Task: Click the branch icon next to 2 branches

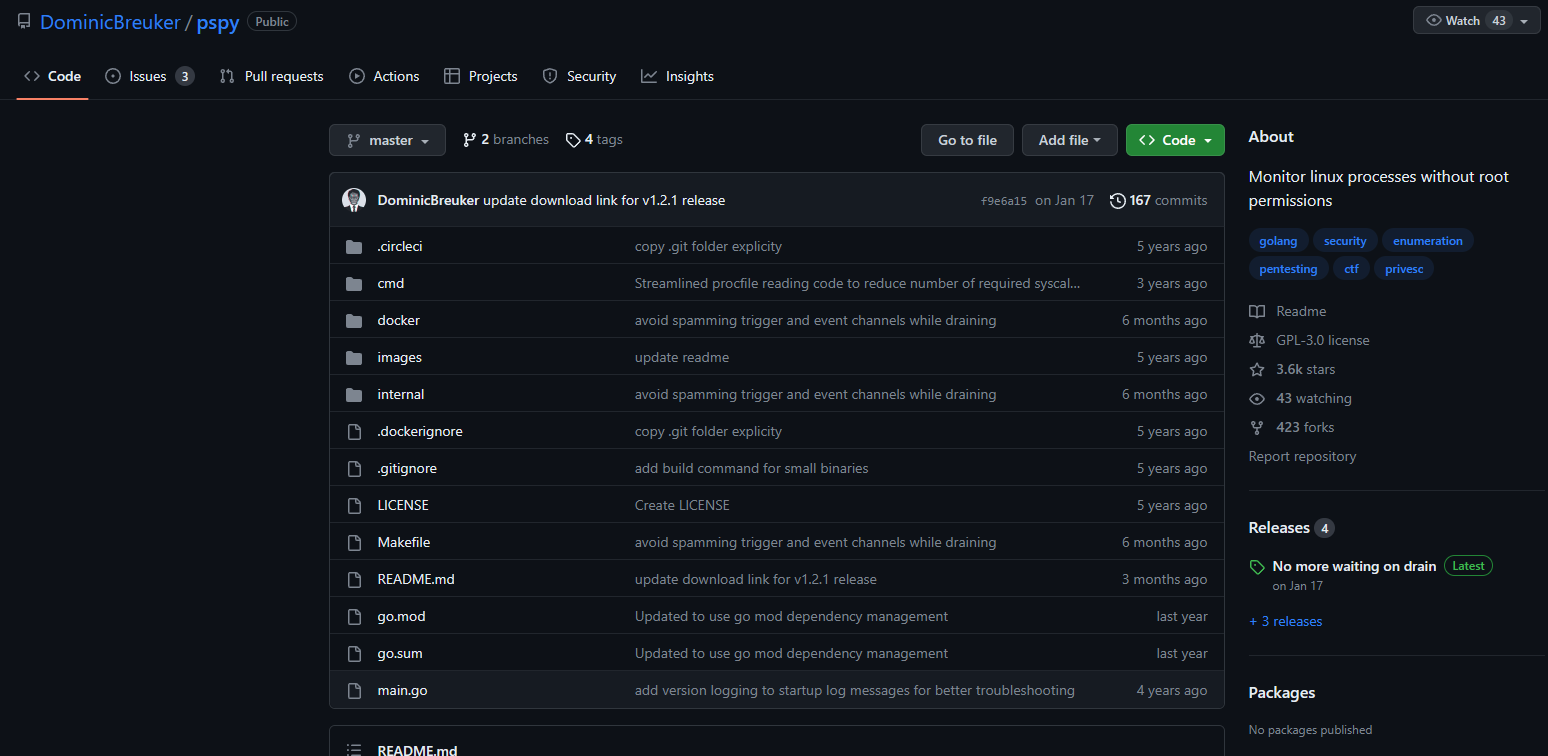Action: pos(469,140)
